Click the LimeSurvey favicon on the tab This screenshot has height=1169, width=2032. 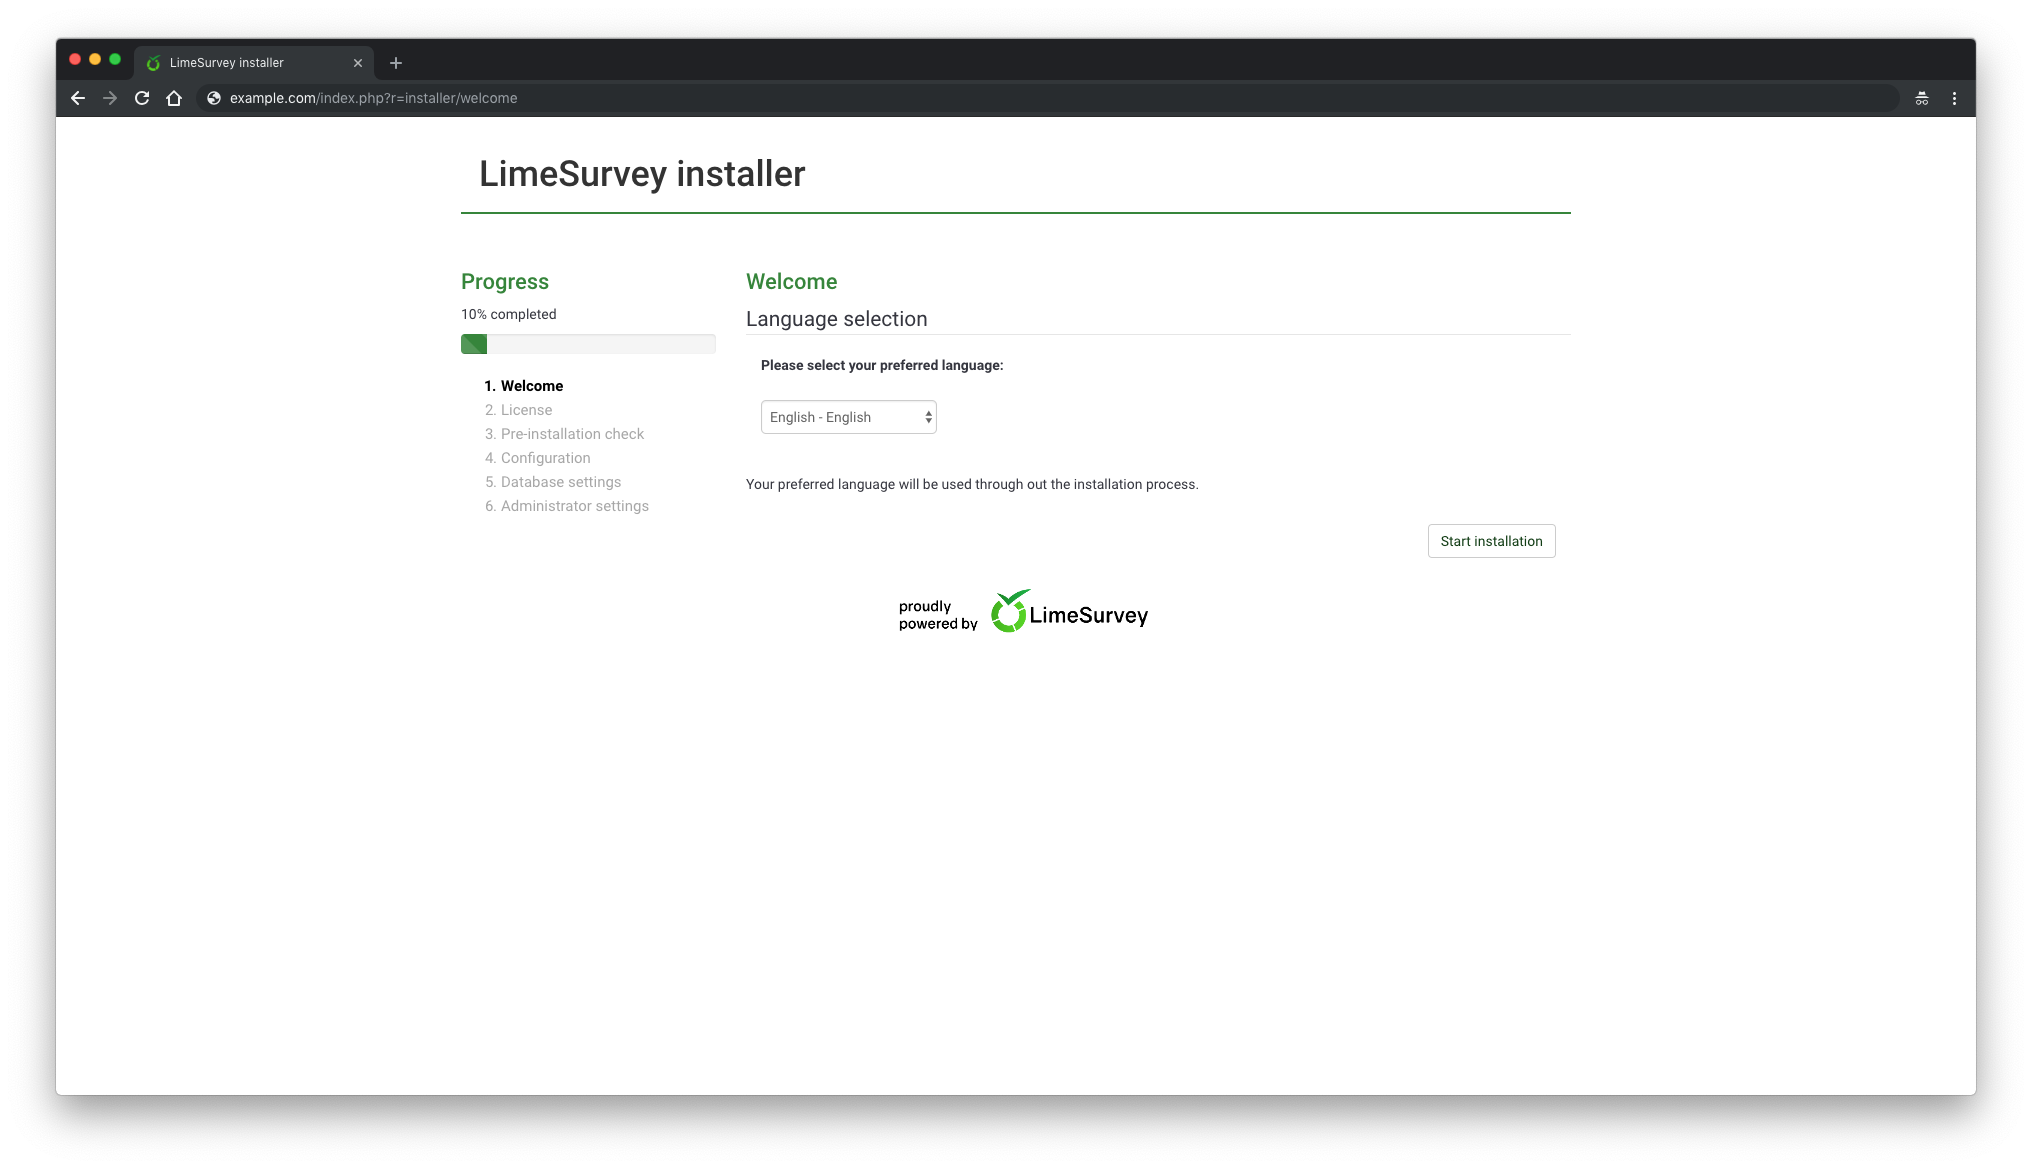153,62
